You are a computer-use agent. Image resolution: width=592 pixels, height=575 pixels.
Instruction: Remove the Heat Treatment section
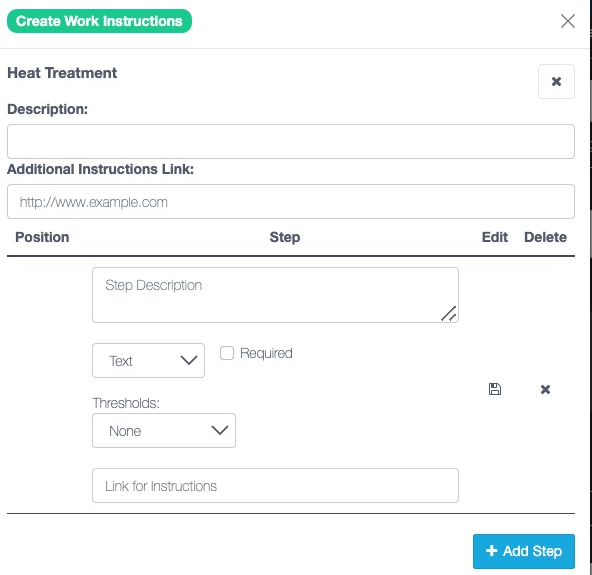556,82
